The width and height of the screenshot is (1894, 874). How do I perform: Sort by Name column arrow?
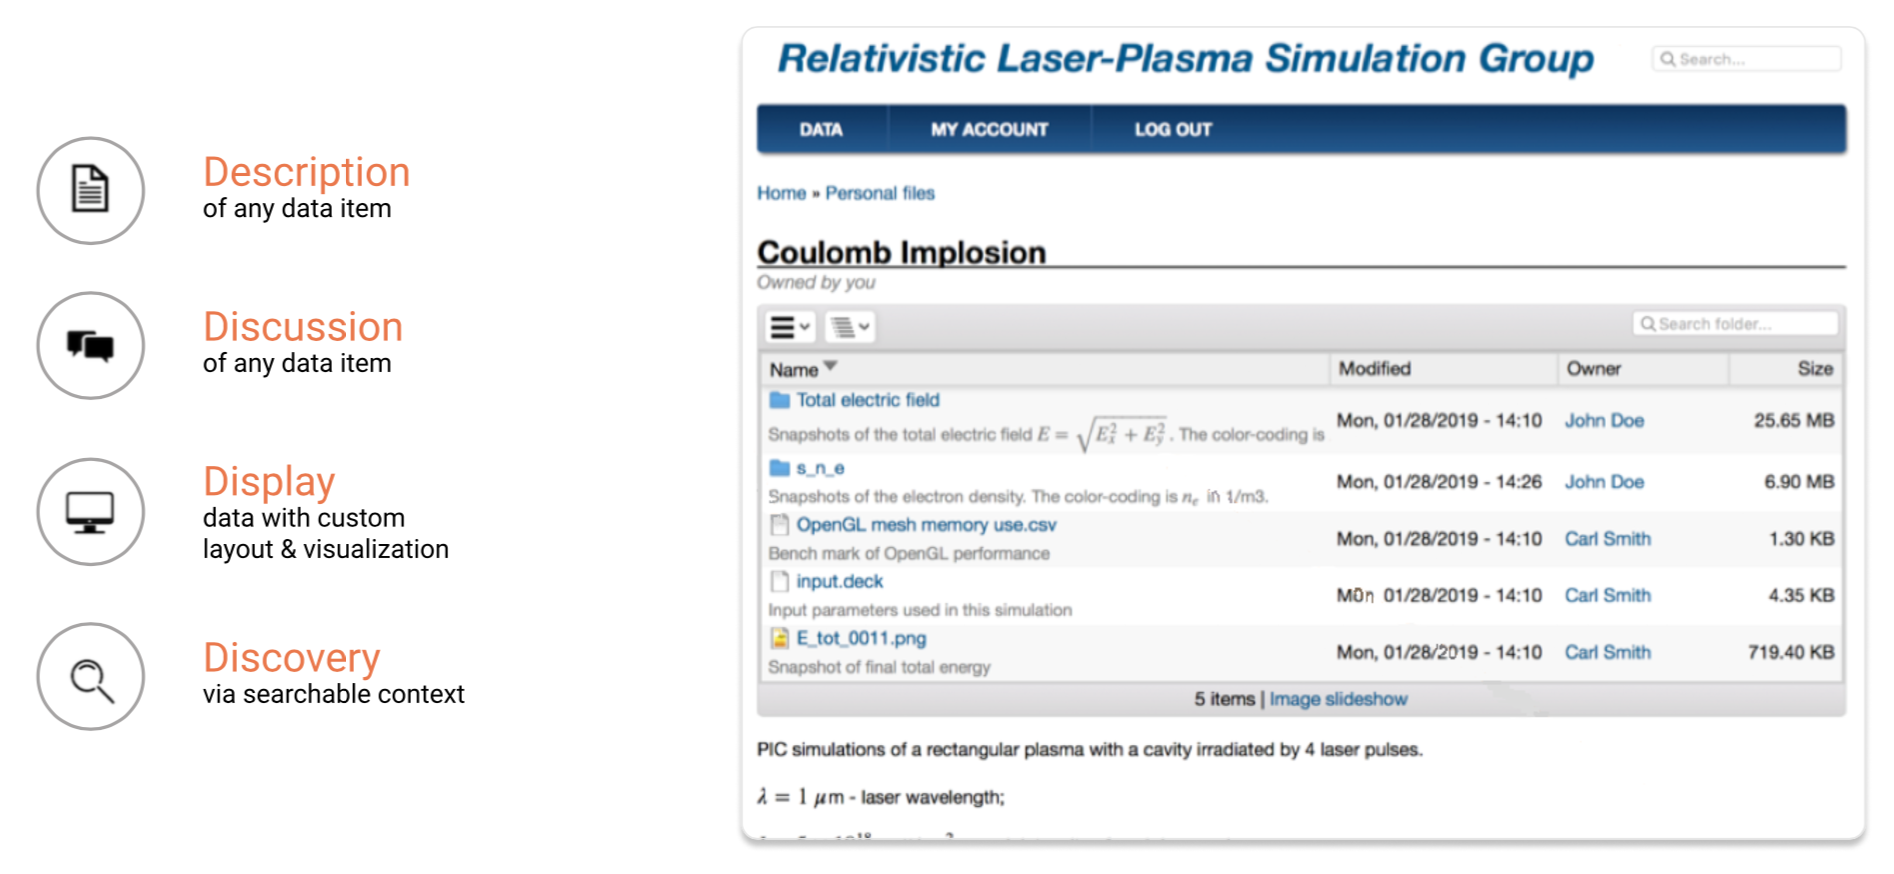pos(829,367)
